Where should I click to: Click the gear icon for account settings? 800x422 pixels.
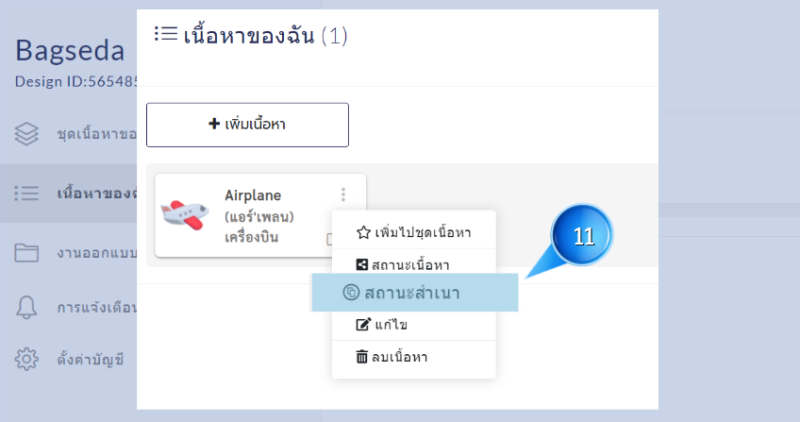(27, 359)
